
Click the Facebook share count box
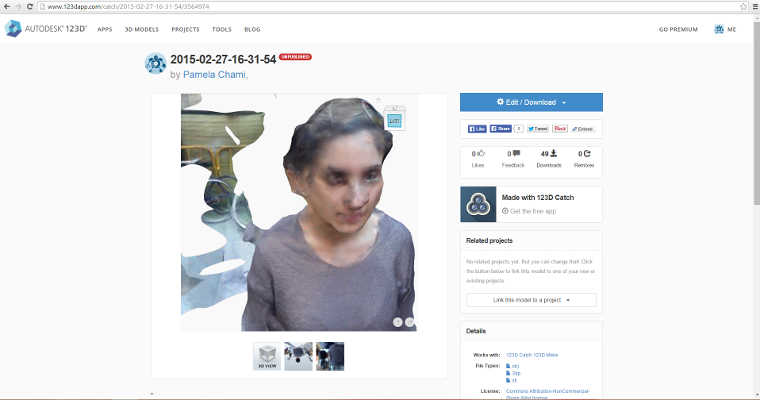pos(518,129)
